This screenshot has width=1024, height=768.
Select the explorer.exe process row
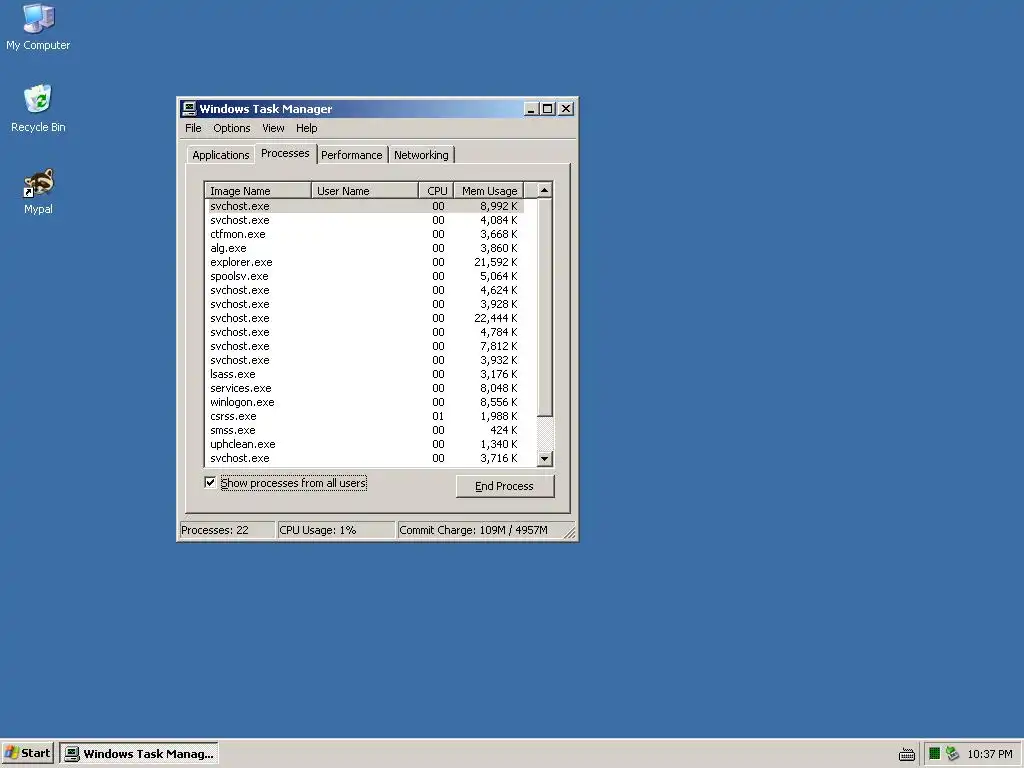(364, 262)
